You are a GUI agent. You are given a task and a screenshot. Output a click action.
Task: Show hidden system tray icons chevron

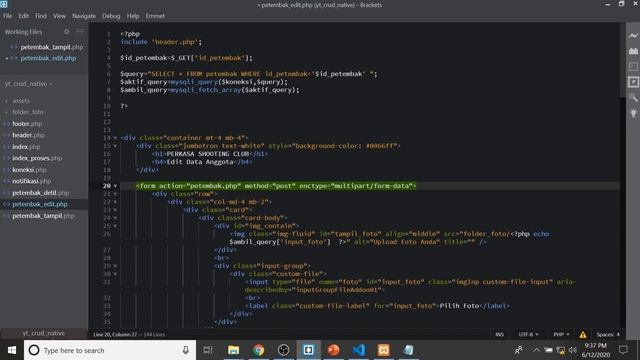pyautogui.click(x=536, y=350)
